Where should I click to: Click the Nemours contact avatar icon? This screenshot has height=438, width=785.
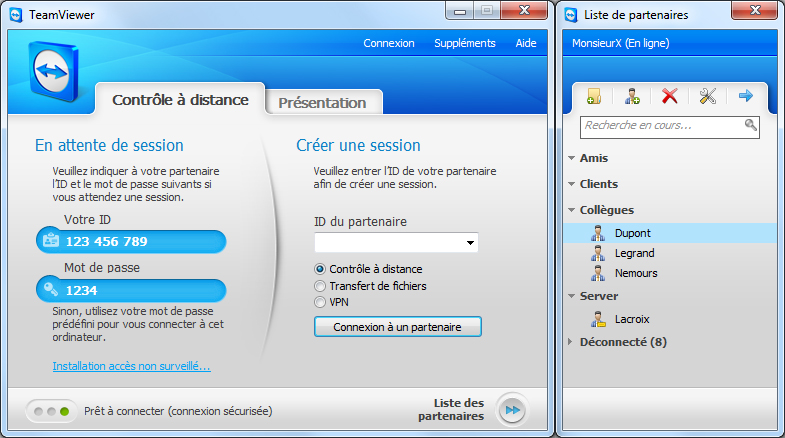(x=598, y=273)
